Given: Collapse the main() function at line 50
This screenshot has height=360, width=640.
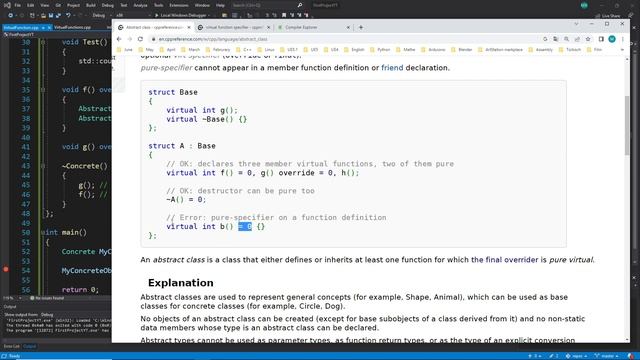Looking at the screenshot, I should [43, 233].
